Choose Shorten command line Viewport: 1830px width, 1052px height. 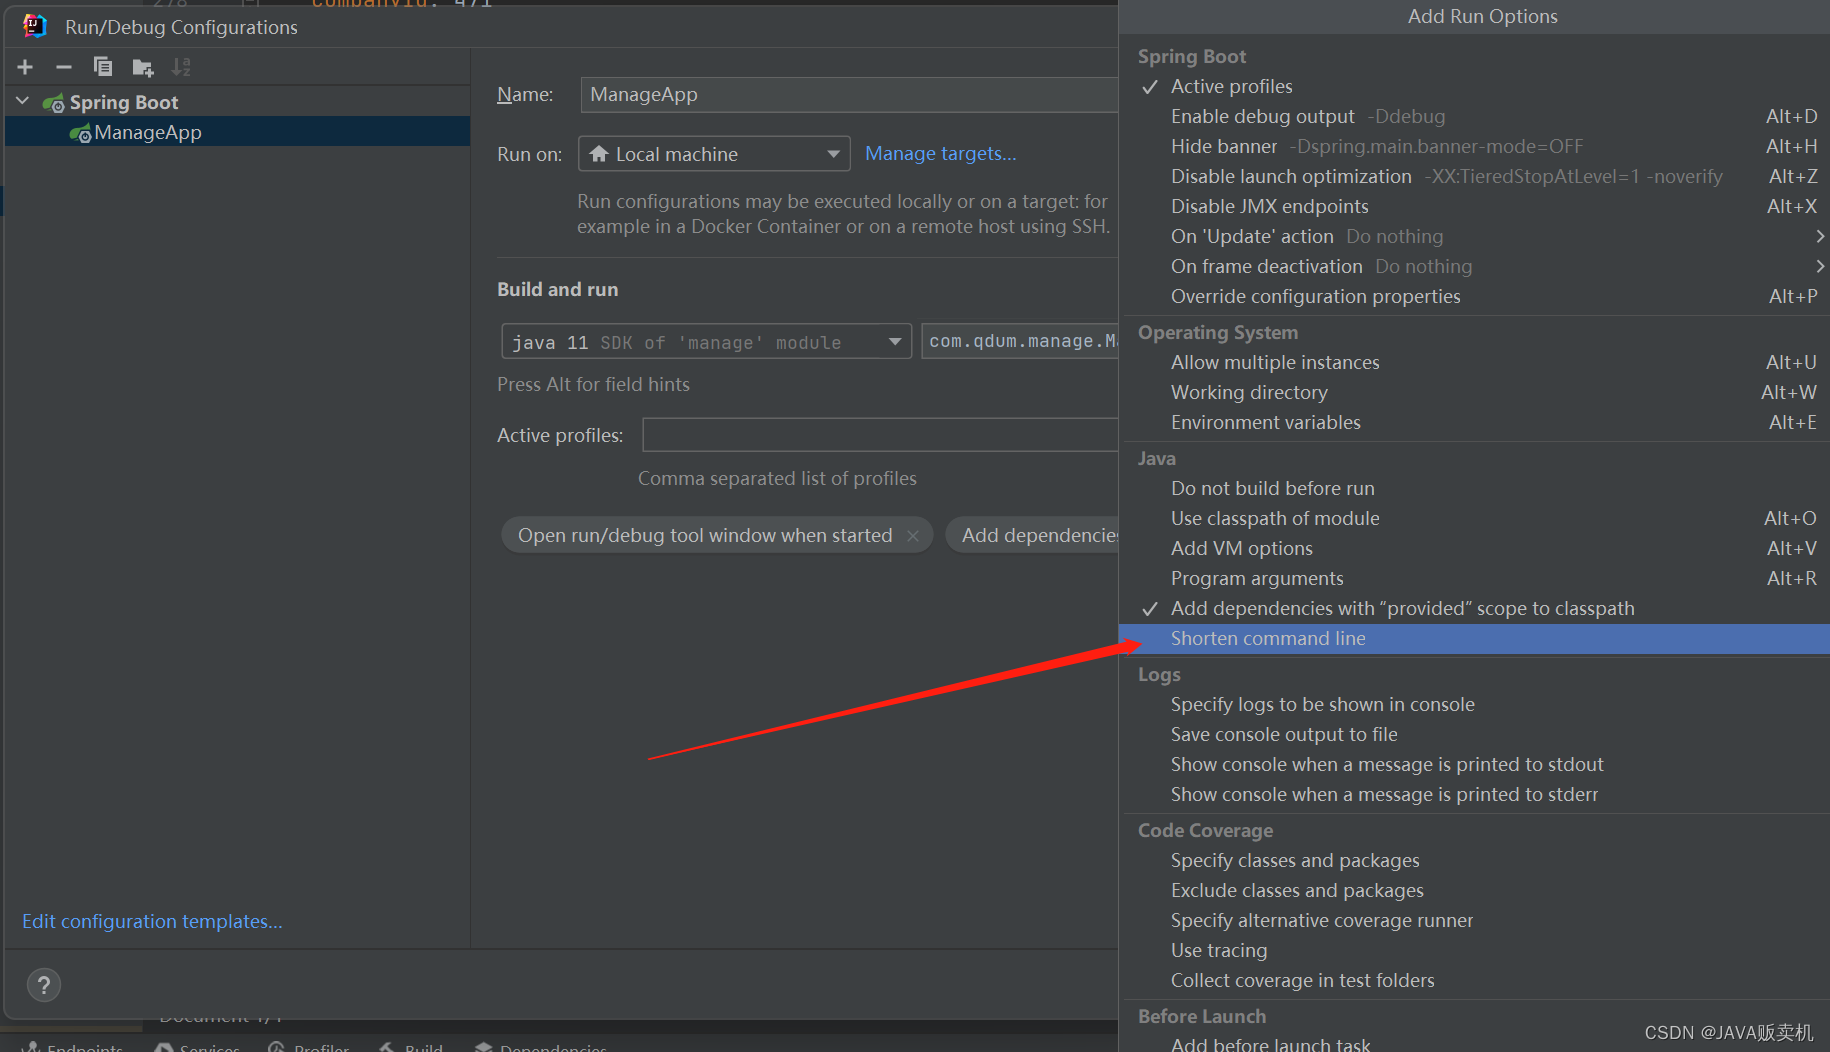[x=1474, y=638]
